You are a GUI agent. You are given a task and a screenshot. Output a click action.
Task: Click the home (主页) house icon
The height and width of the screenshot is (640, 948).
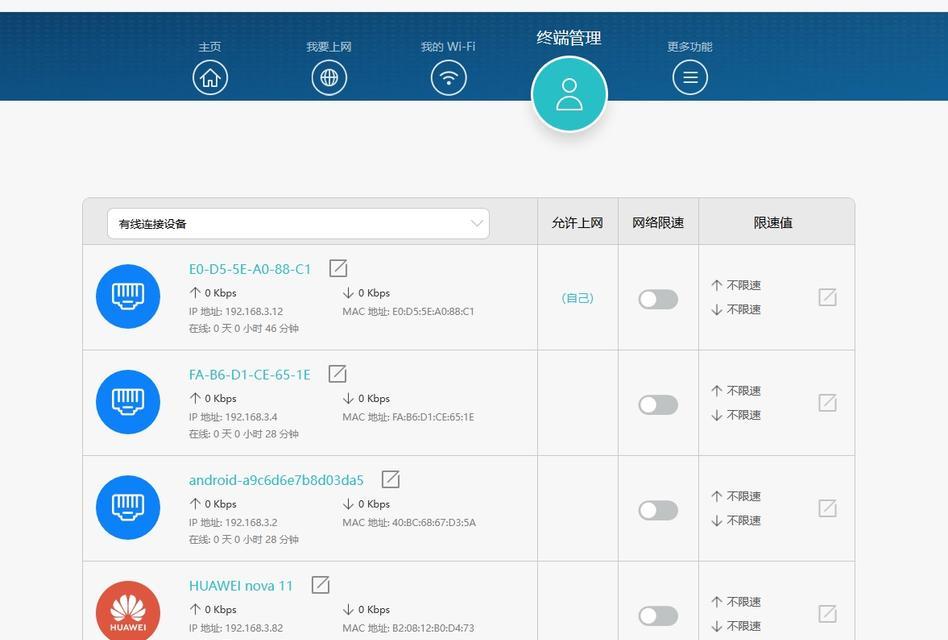tap(210, 77)
